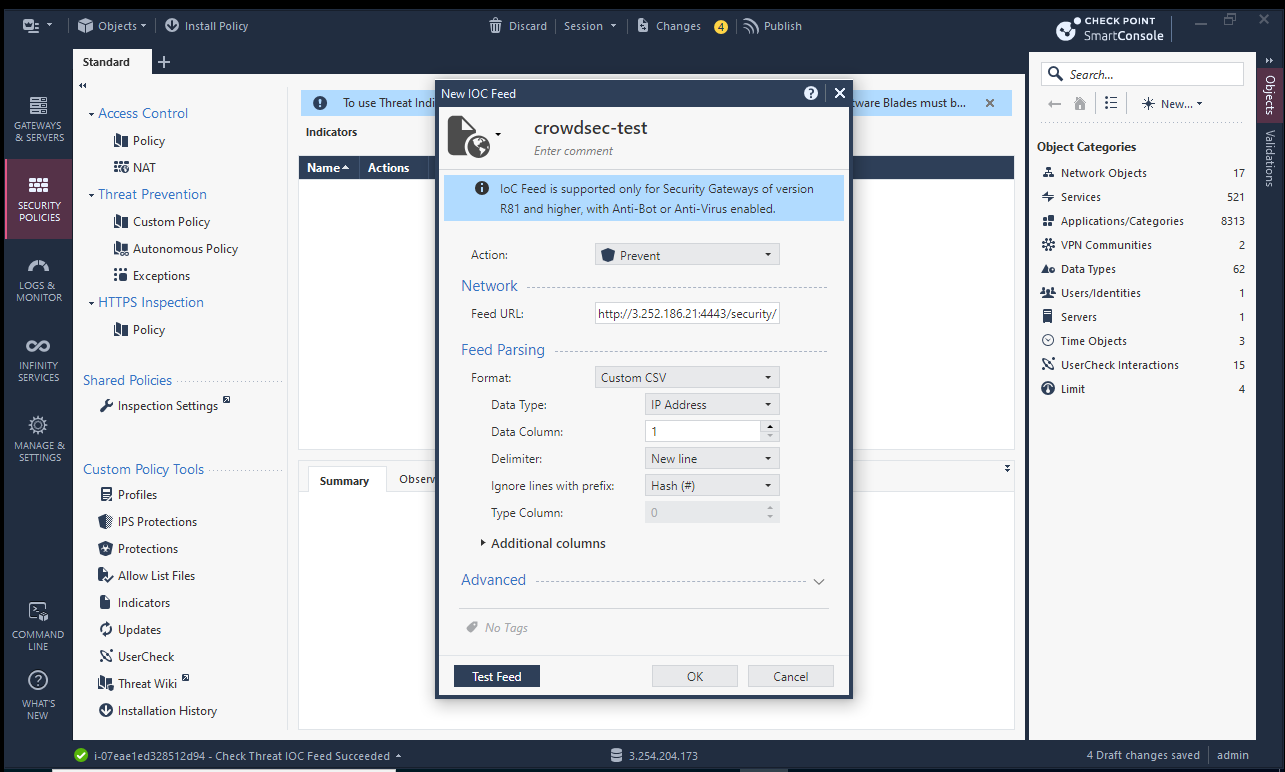Image resolution: width=1285 pixels, height=772 pixels.
Task: Open the Manage & Settings view
Action: coord(39,438)
